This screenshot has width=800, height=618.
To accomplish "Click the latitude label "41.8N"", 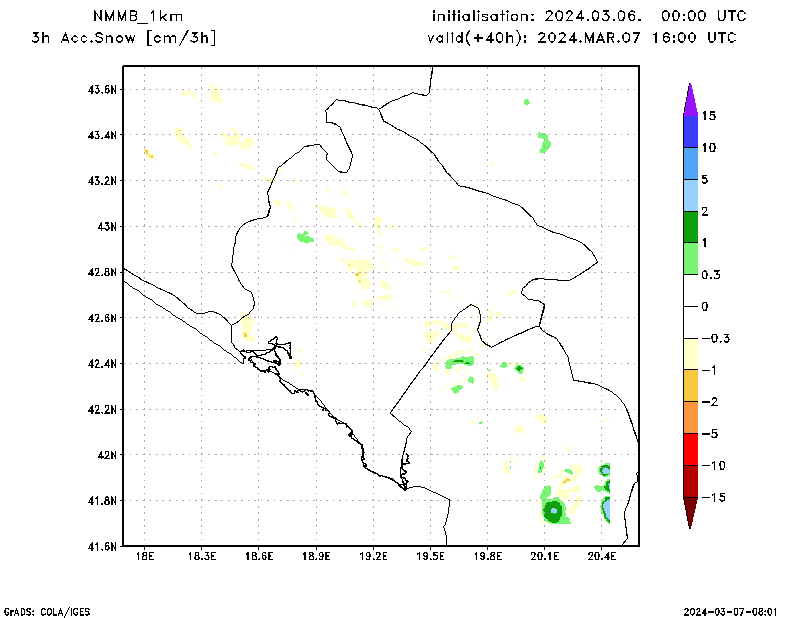I will pyautogui.click(x=102, y=501).
